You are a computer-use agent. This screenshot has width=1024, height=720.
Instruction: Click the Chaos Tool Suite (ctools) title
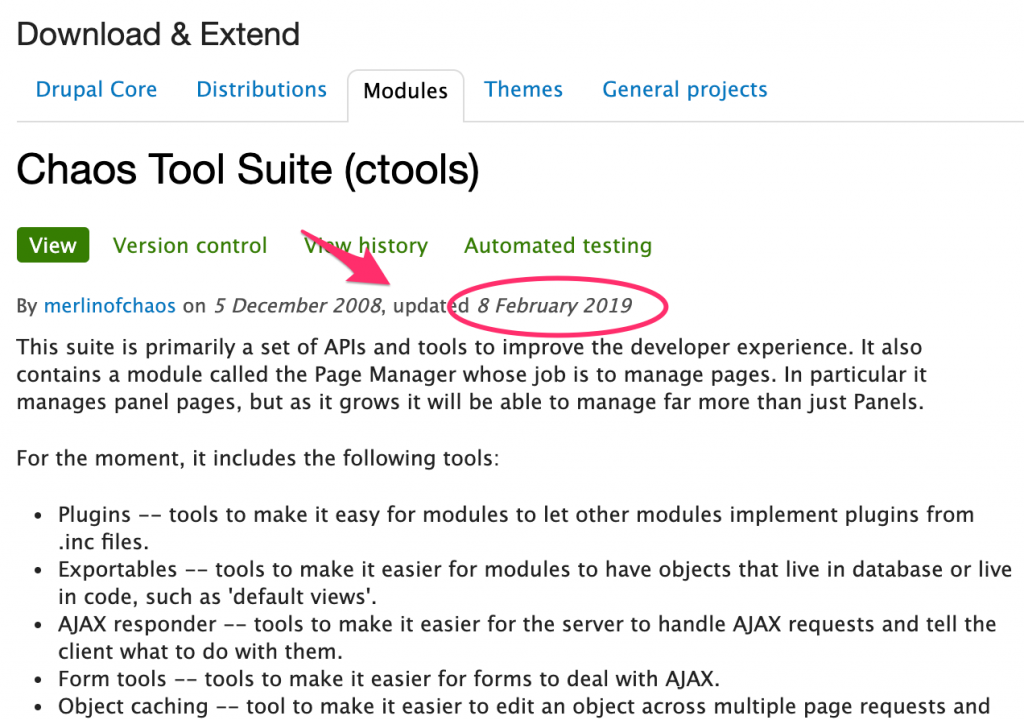coord(248,170)
